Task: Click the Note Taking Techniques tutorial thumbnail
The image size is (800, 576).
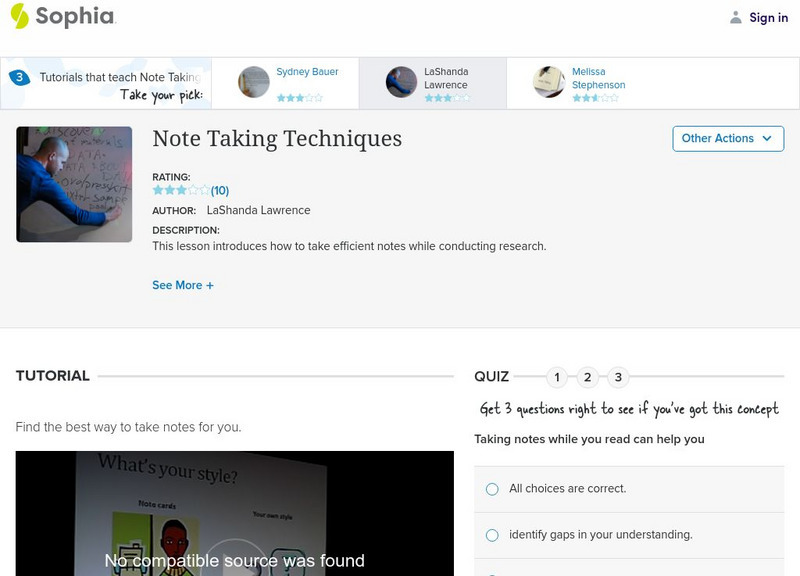Action: [74, 184]
